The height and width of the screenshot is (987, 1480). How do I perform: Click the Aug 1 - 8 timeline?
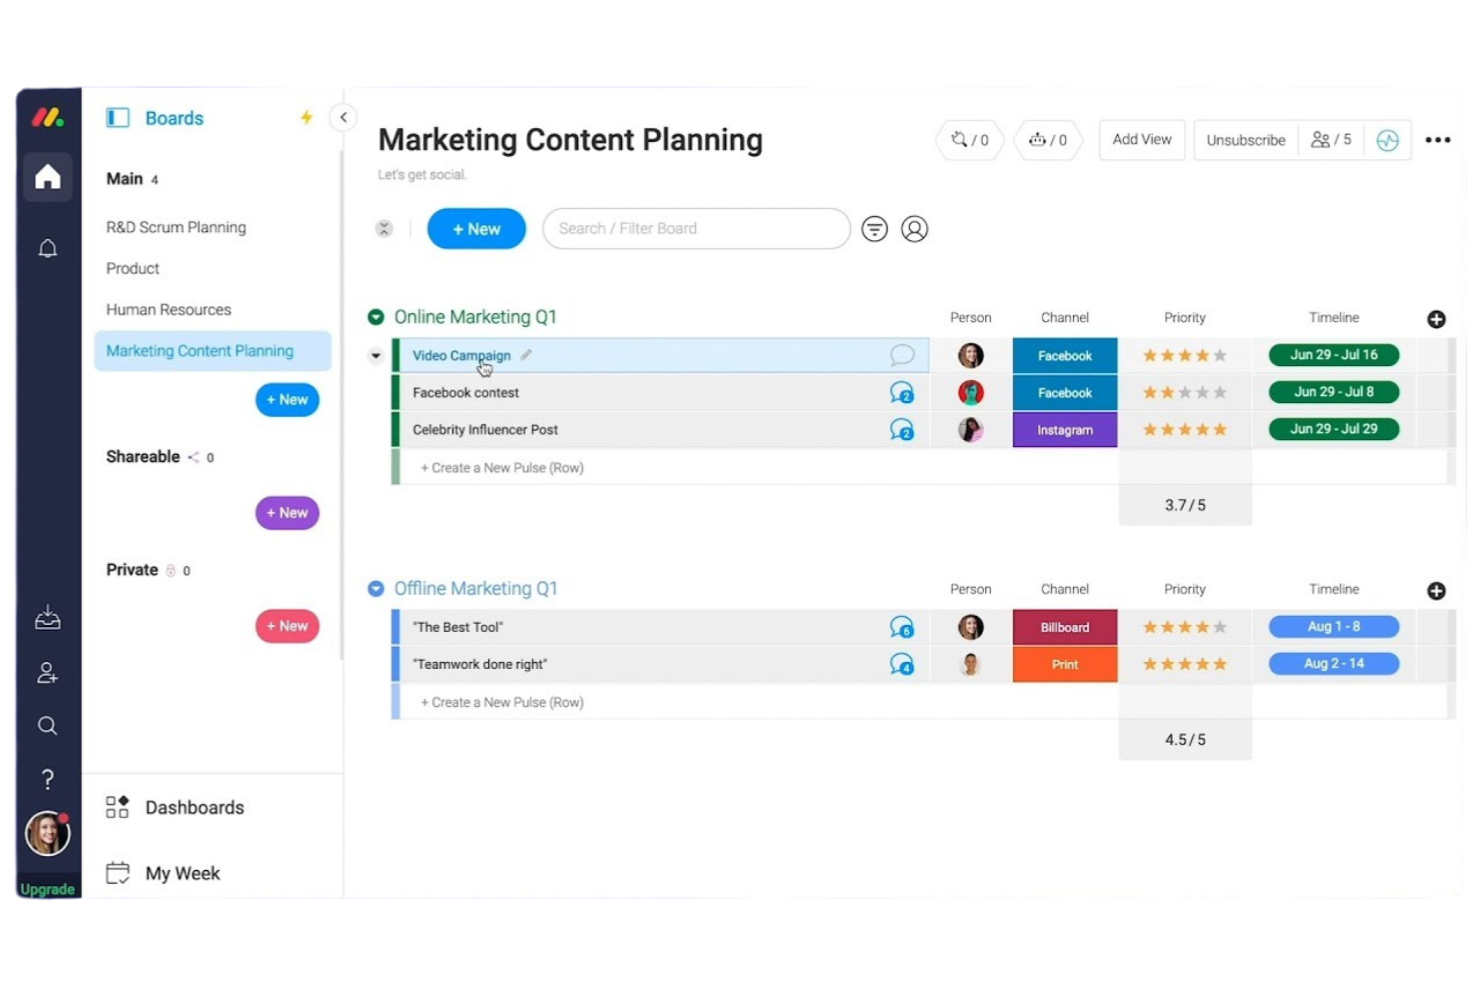pyautogui.click(x=1334, y=627)
